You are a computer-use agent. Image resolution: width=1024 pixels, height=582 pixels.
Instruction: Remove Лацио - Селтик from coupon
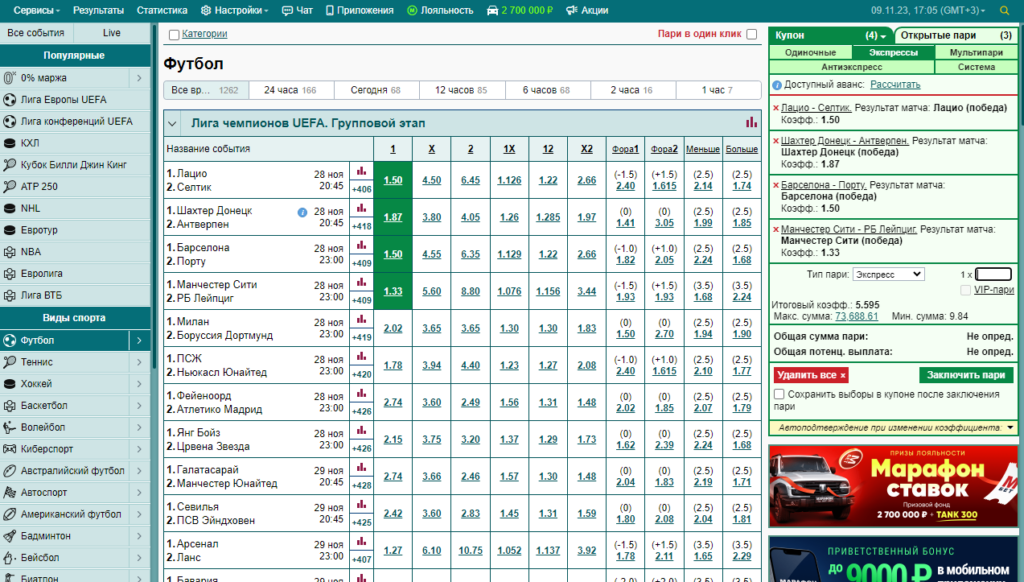[x=776, y=108]
